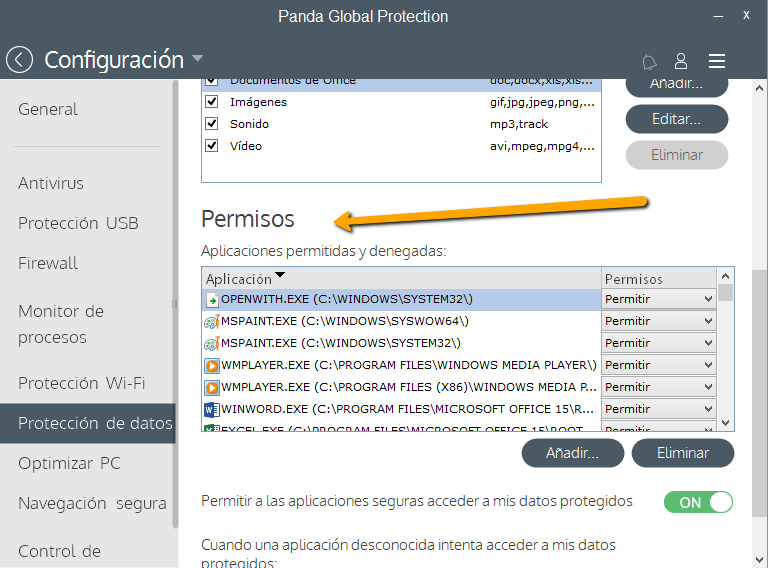Open the General settings section
Screen dimensions: 768x568
(48, 109)
